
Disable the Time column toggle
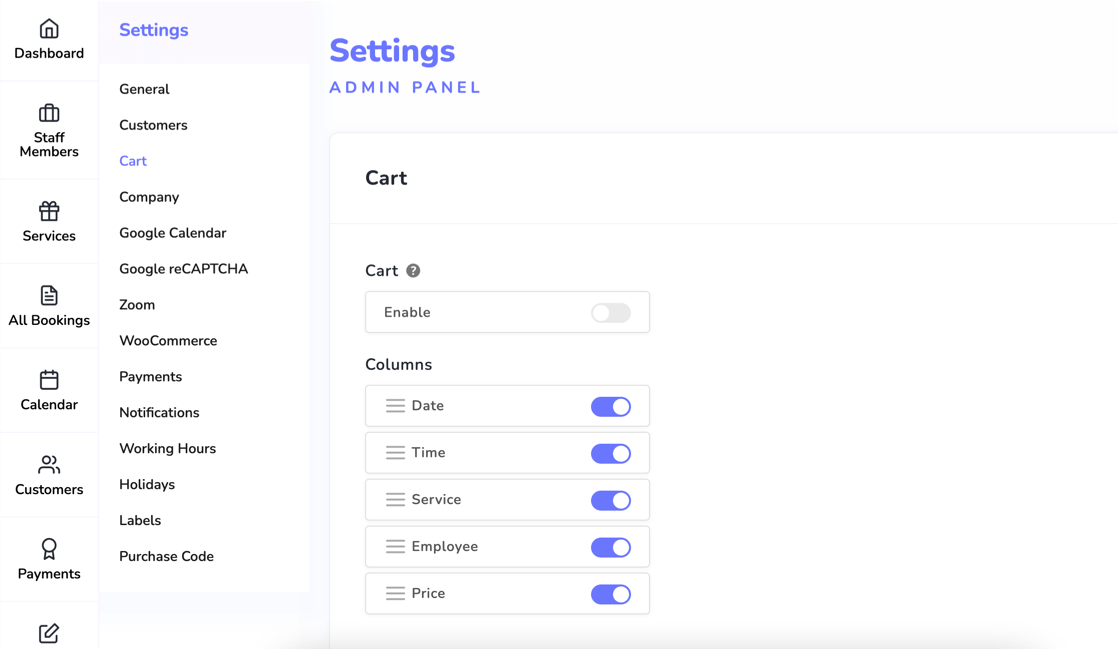click(x=610, y=454)
